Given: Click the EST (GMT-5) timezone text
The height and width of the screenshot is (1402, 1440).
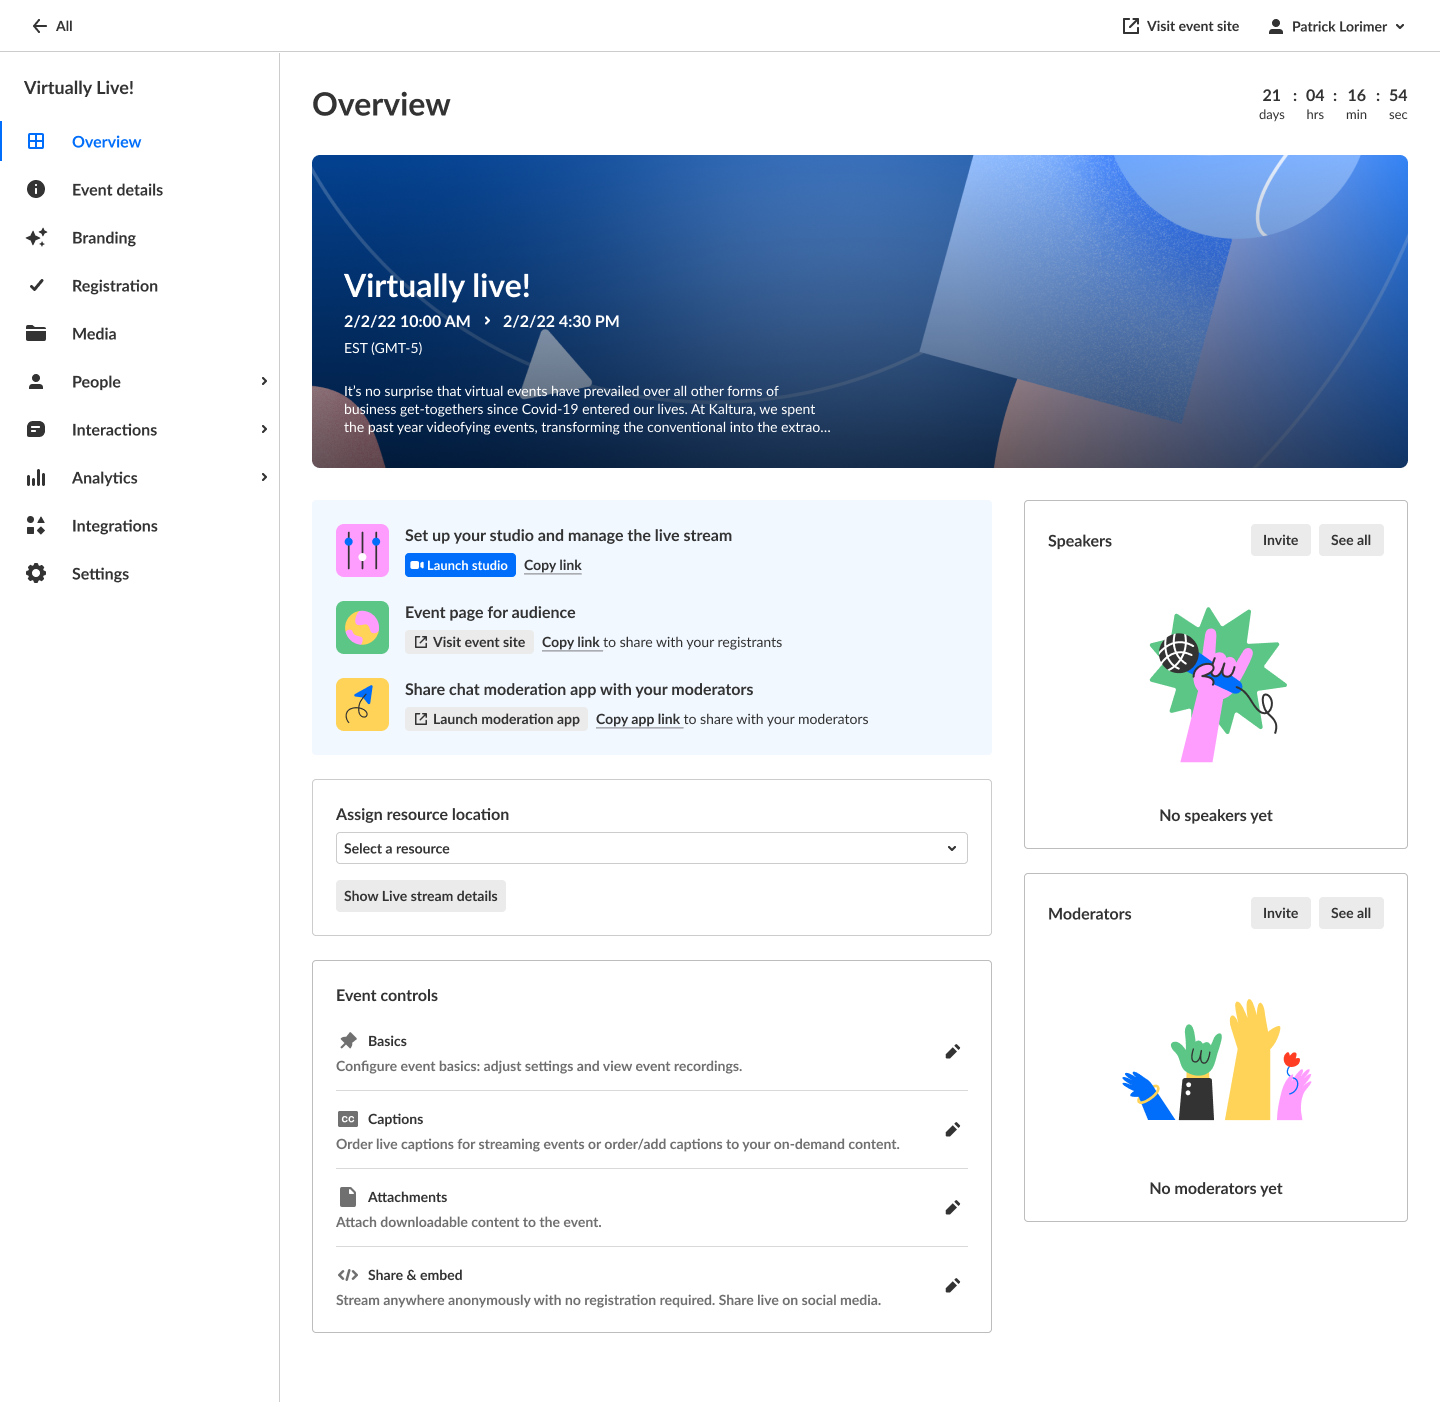Looking at the screenshot, I should click(383, 348).
